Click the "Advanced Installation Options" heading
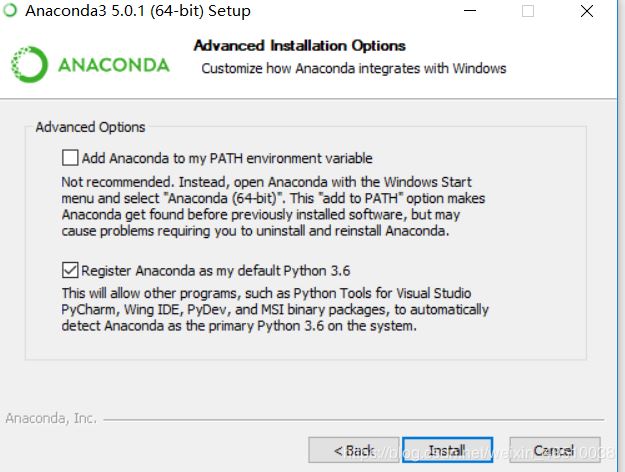The image size is (625, 472). pos(299,46)
